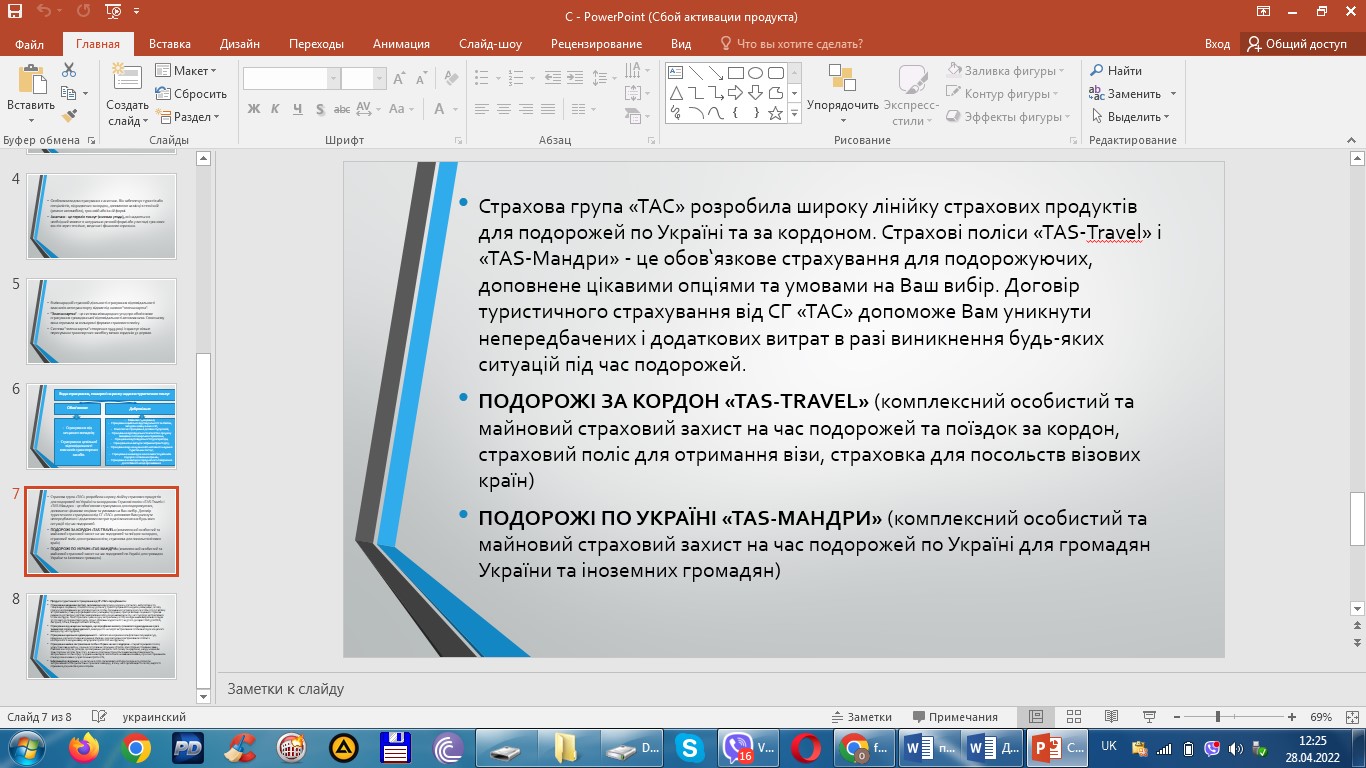The width and height of the screenshot is (1366, 768).
Task: Expand Заменить replace dropdown arrow
Action: point(1173,94)
